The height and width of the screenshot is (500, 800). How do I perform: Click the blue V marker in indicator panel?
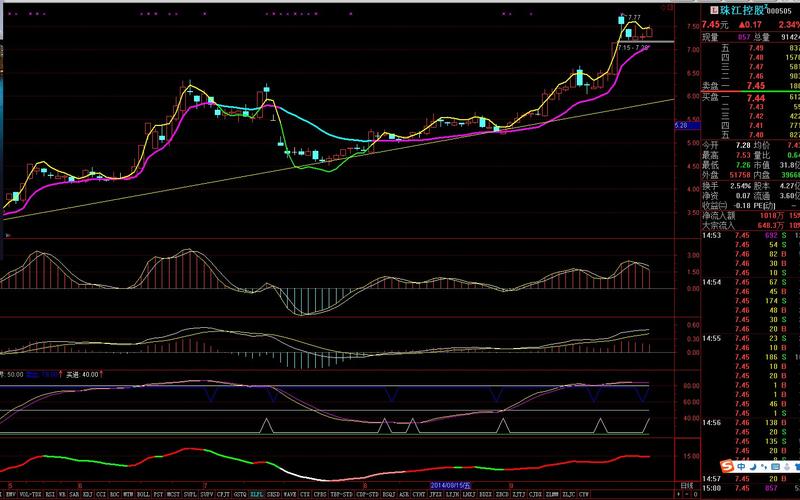pyautogui.click(x=211, y=396)
